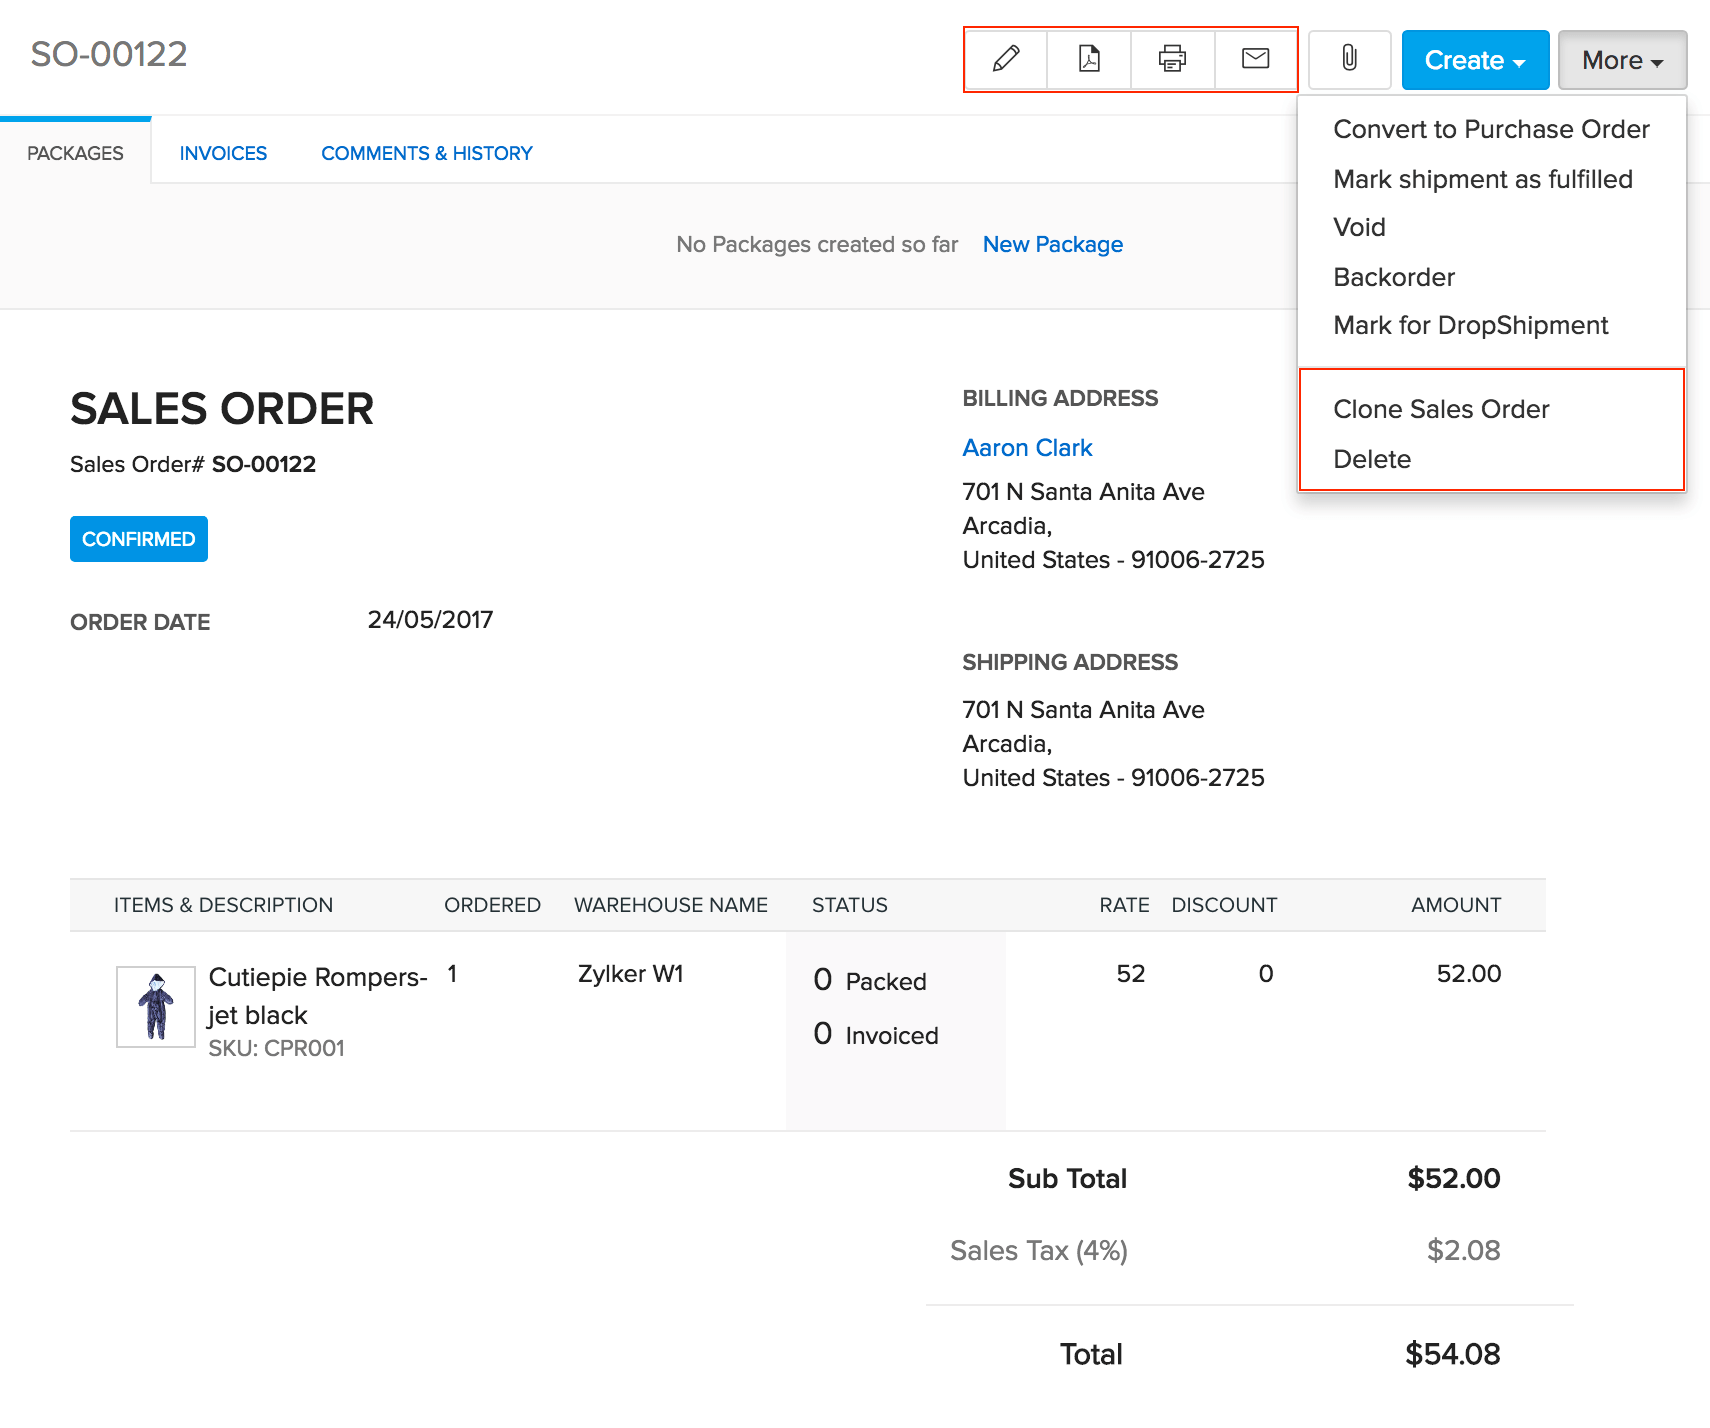Select the Packages tab
The image size is (1710, 1428).
75,152
